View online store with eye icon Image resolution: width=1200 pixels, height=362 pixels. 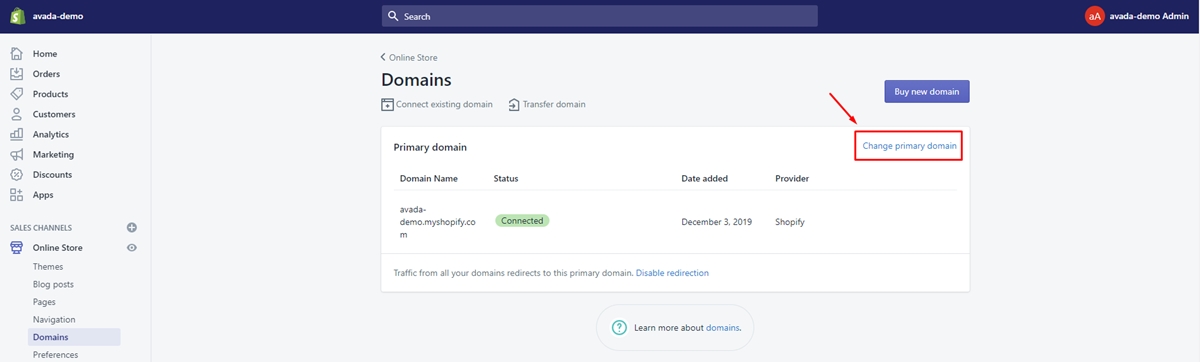[x=132, y=248]
